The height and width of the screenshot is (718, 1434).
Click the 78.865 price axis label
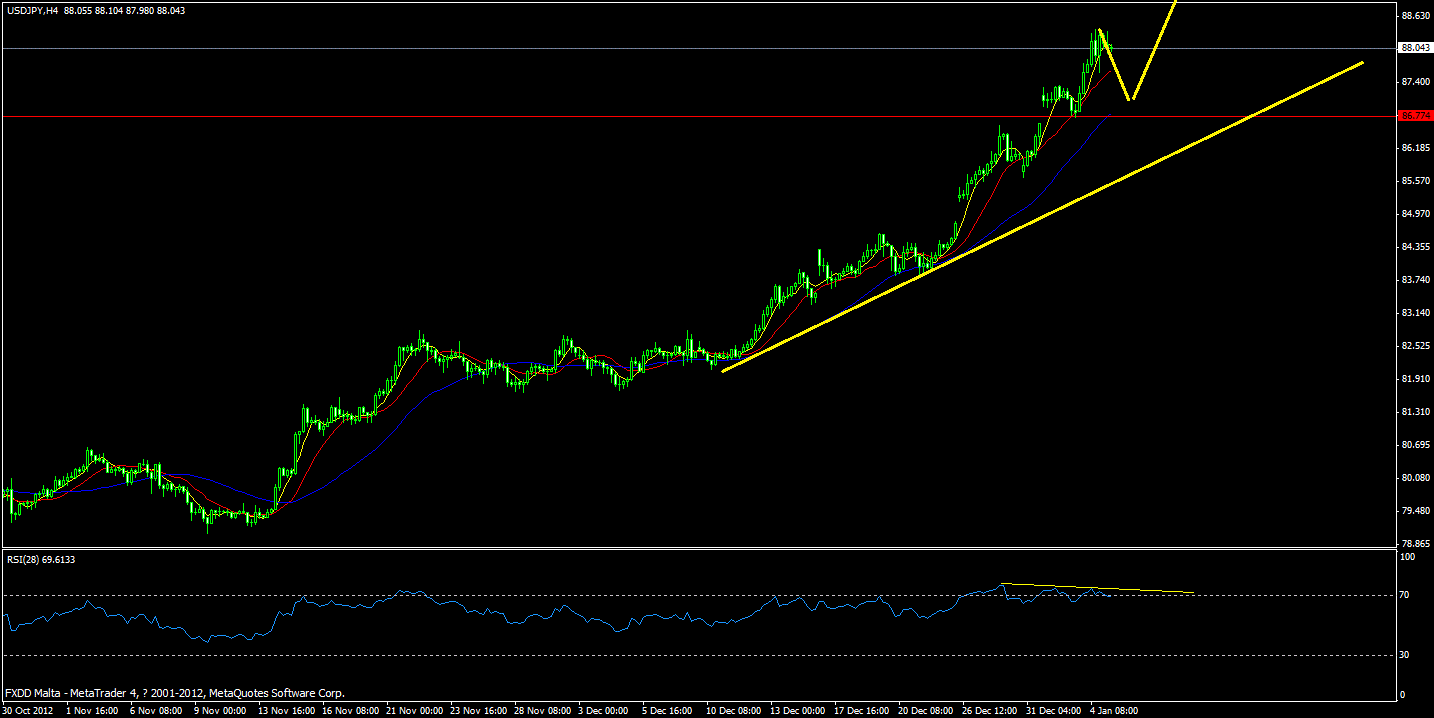click(x=1414, y=543)
